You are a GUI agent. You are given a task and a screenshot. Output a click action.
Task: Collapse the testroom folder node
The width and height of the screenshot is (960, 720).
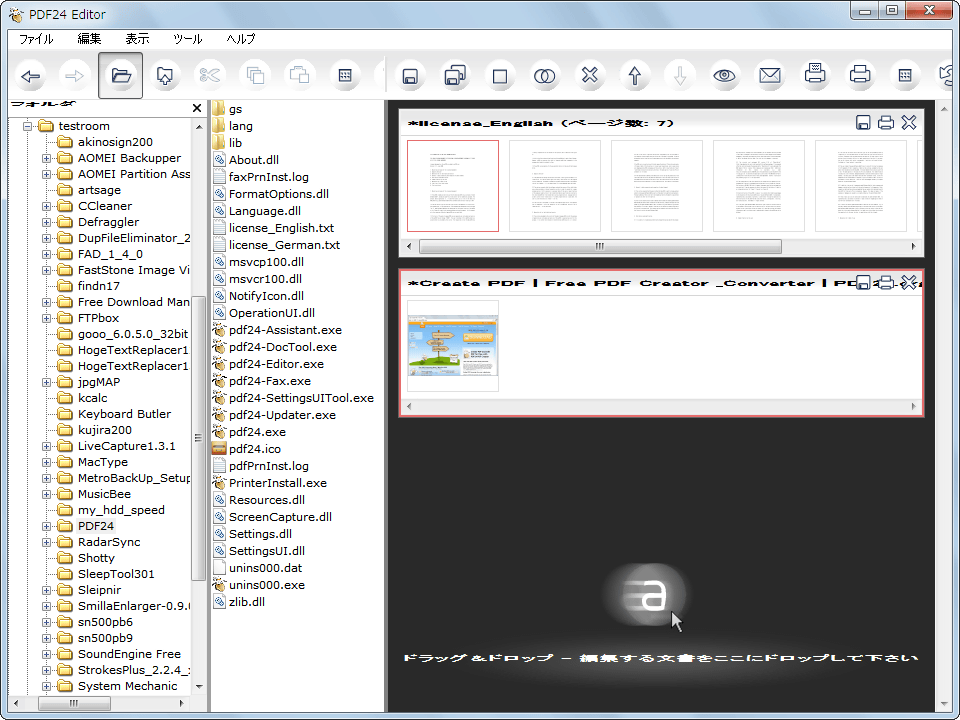(x=28, y=126)
